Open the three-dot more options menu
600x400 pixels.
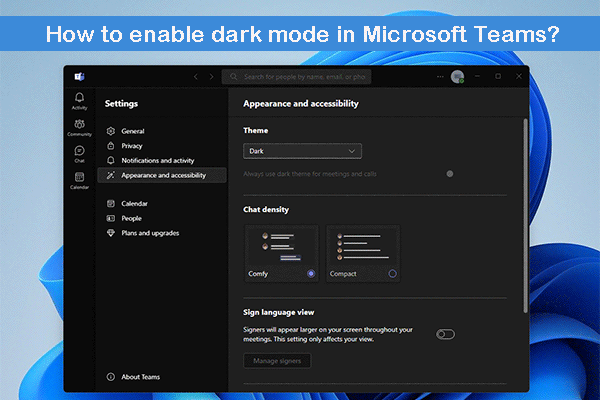click(x=440, y=77)
